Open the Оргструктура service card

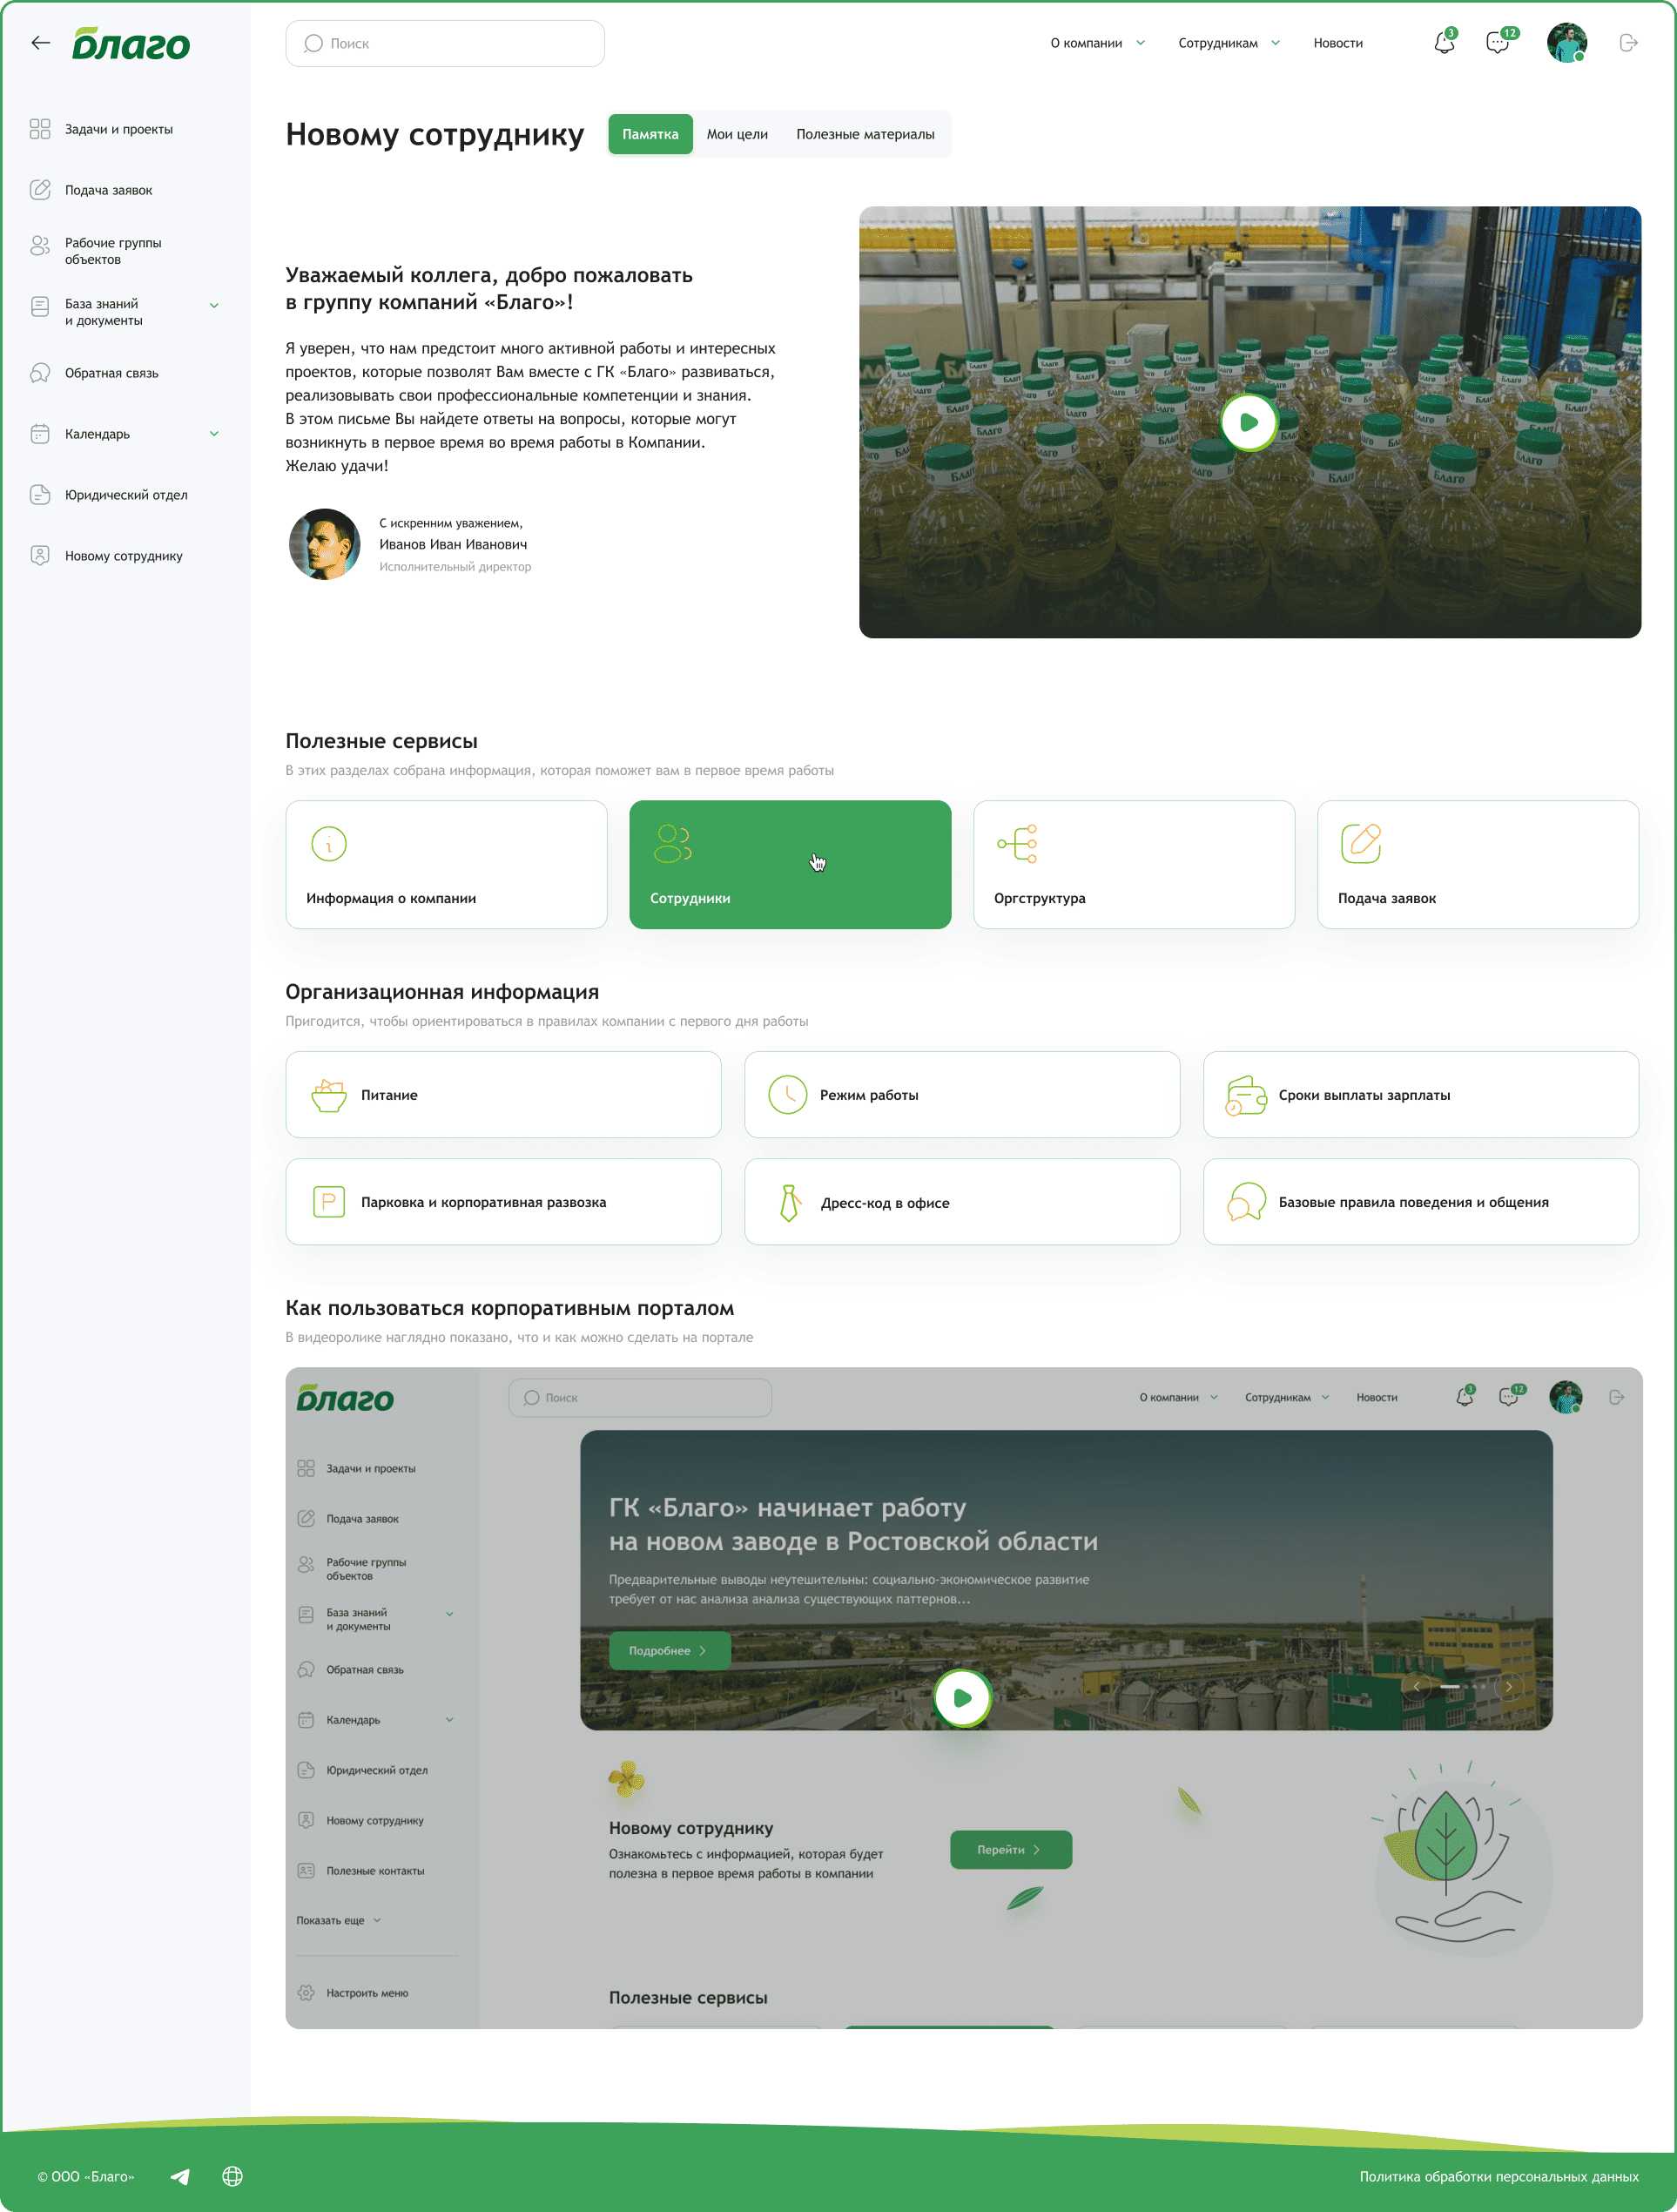pyautogui.click(x=1134, y=864)
